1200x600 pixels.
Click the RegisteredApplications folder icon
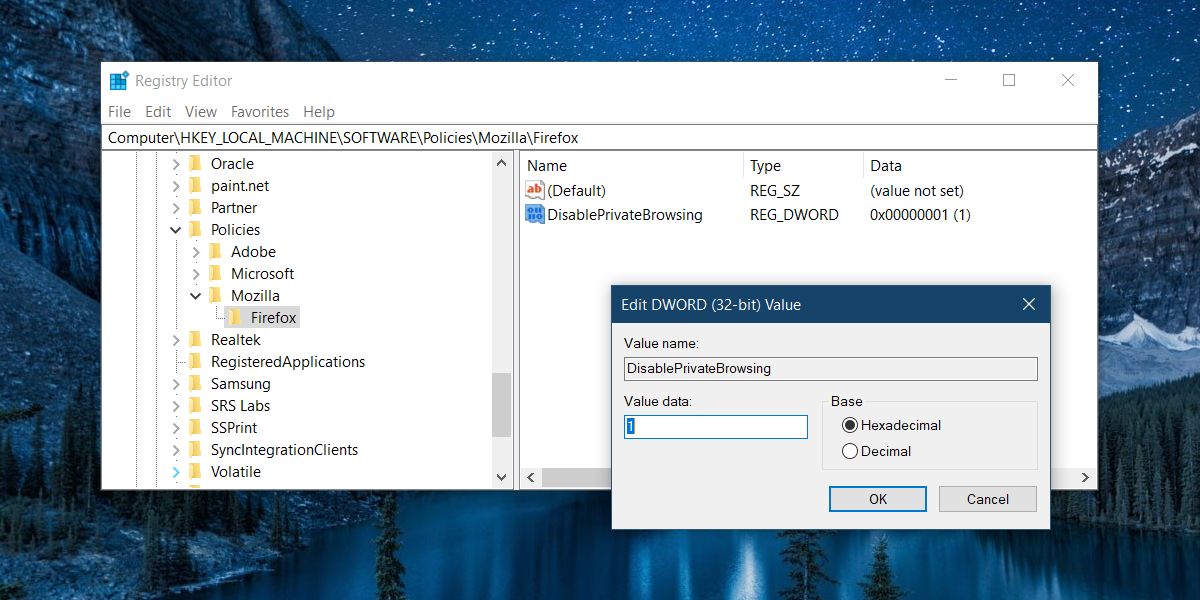(195, 362)
